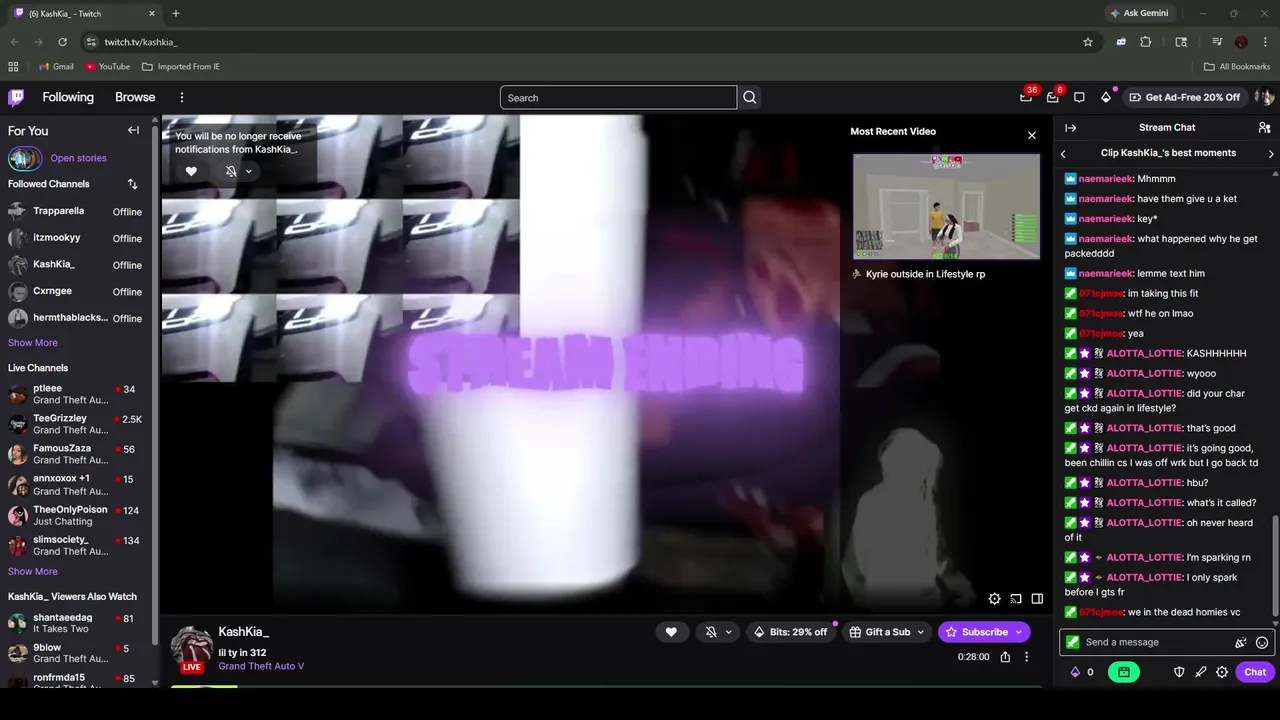This screenshot has height=720, width=1280.
Task: Open the Gmail bookmark
Action: click(x=56, y=67)
